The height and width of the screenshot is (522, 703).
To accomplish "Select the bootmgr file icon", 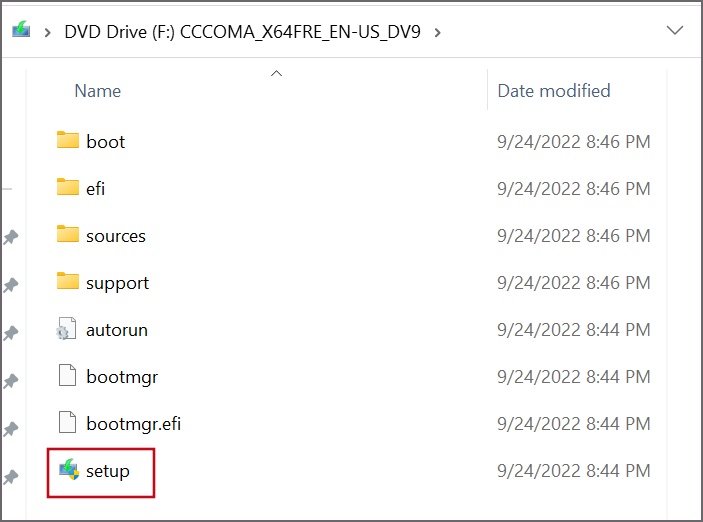I will 67,375.
